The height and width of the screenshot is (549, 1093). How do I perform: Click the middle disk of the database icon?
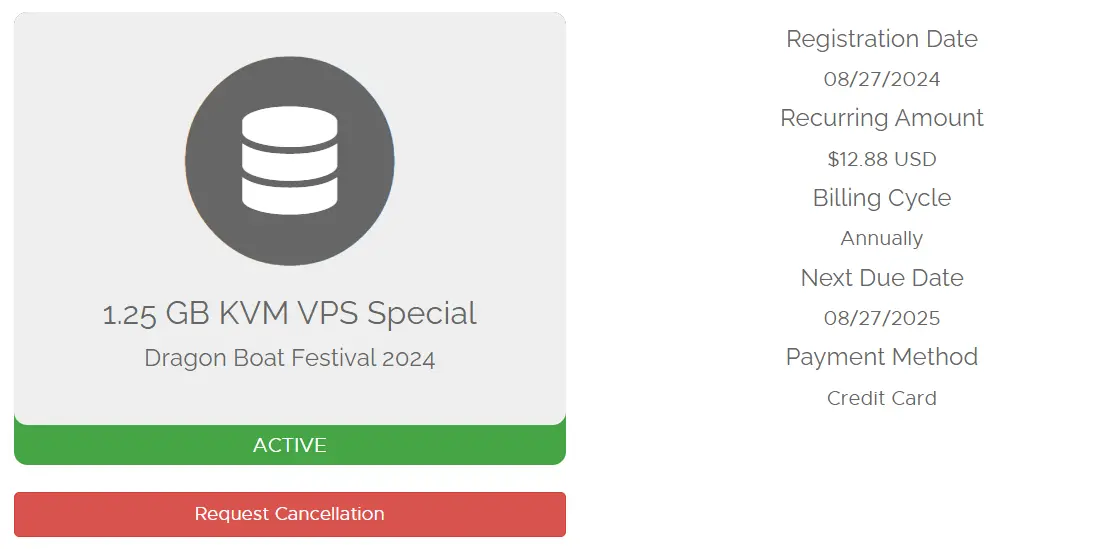[x=289, y=164]
